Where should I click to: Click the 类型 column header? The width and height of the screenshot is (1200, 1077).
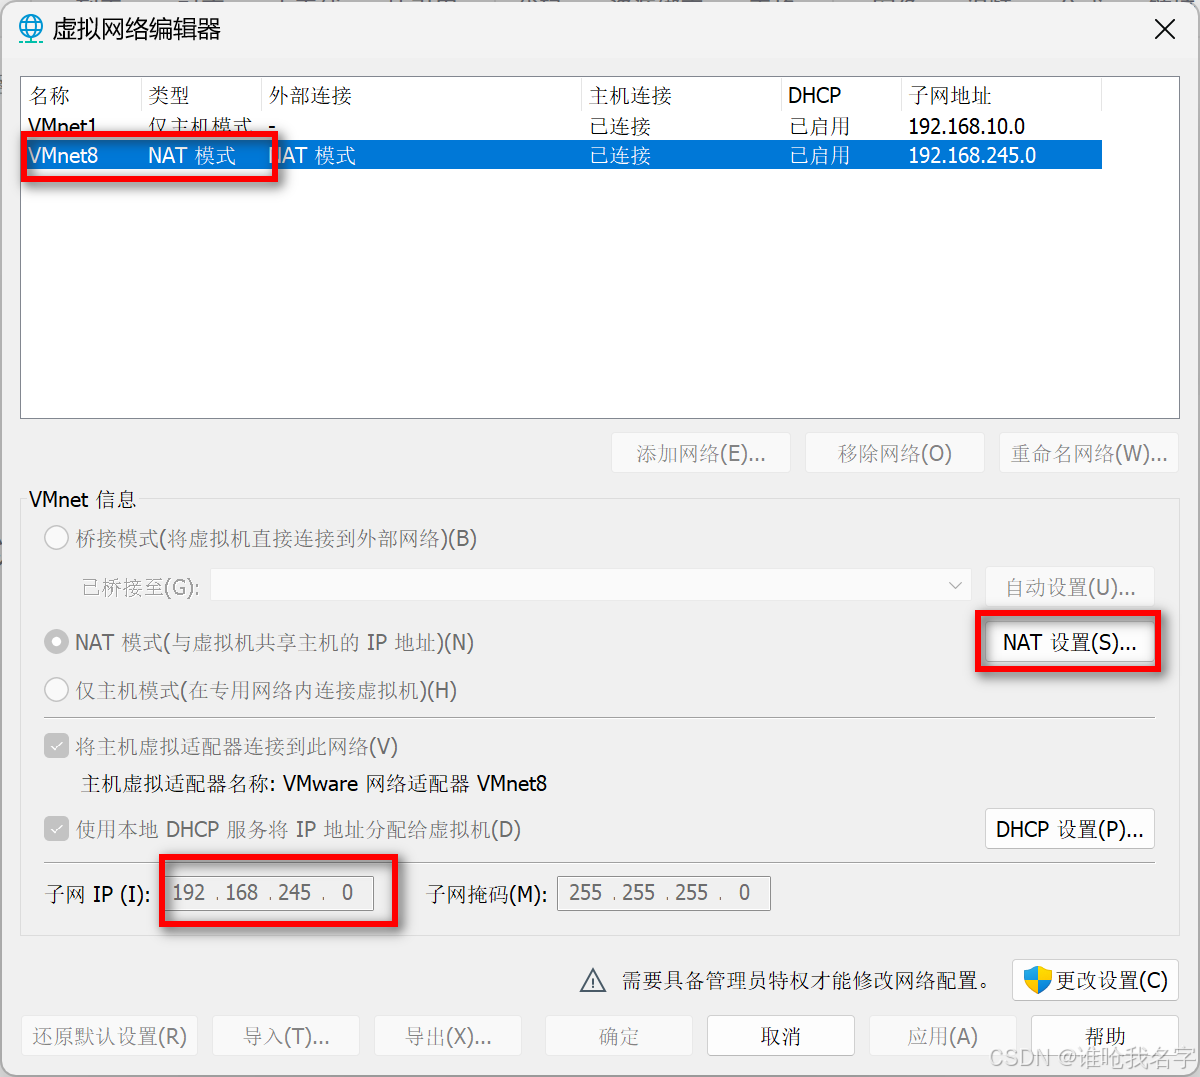point(201,96)
